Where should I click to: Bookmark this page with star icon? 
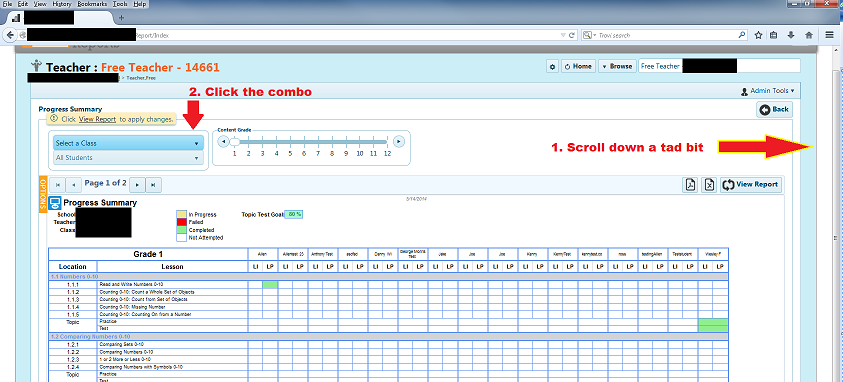tap(758, 35)
